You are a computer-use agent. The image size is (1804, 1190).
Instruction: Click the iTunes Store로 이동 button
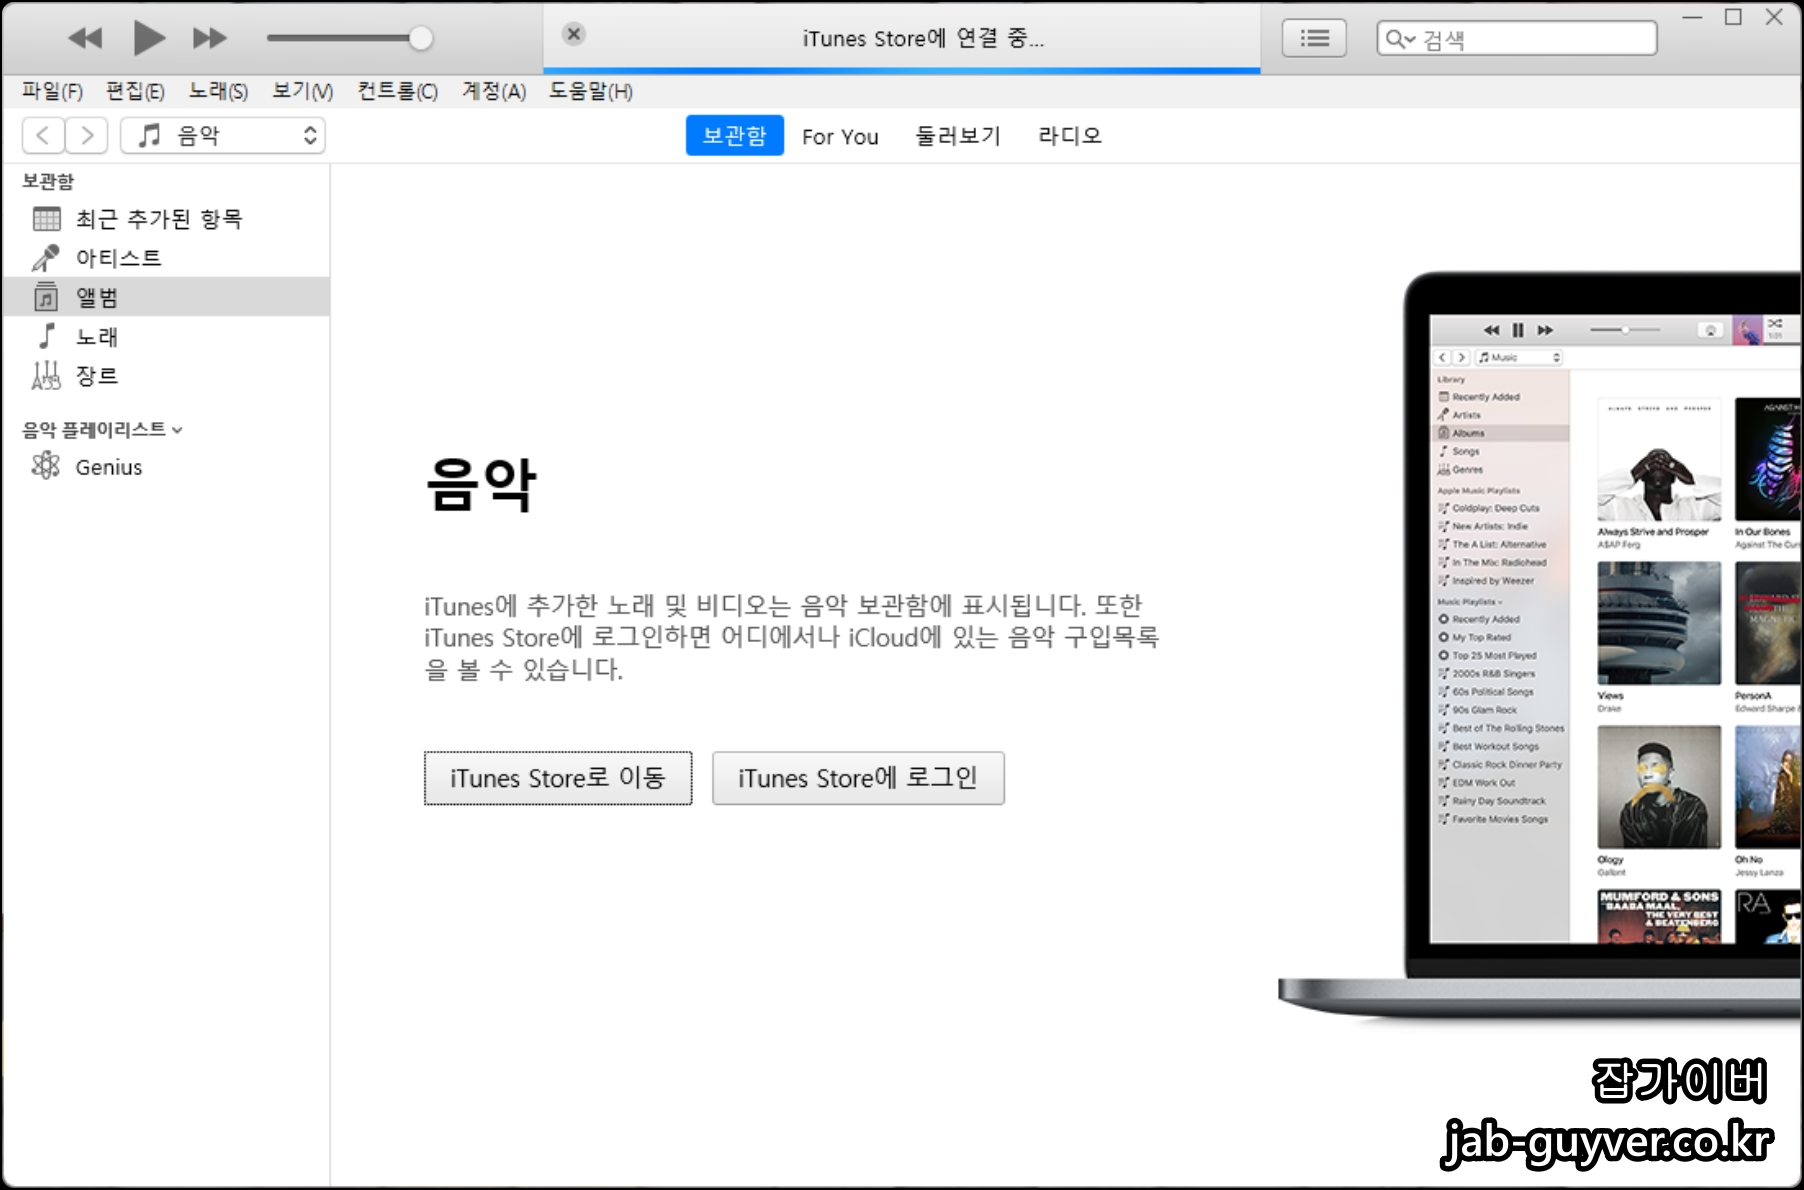(x=558, y=778)
